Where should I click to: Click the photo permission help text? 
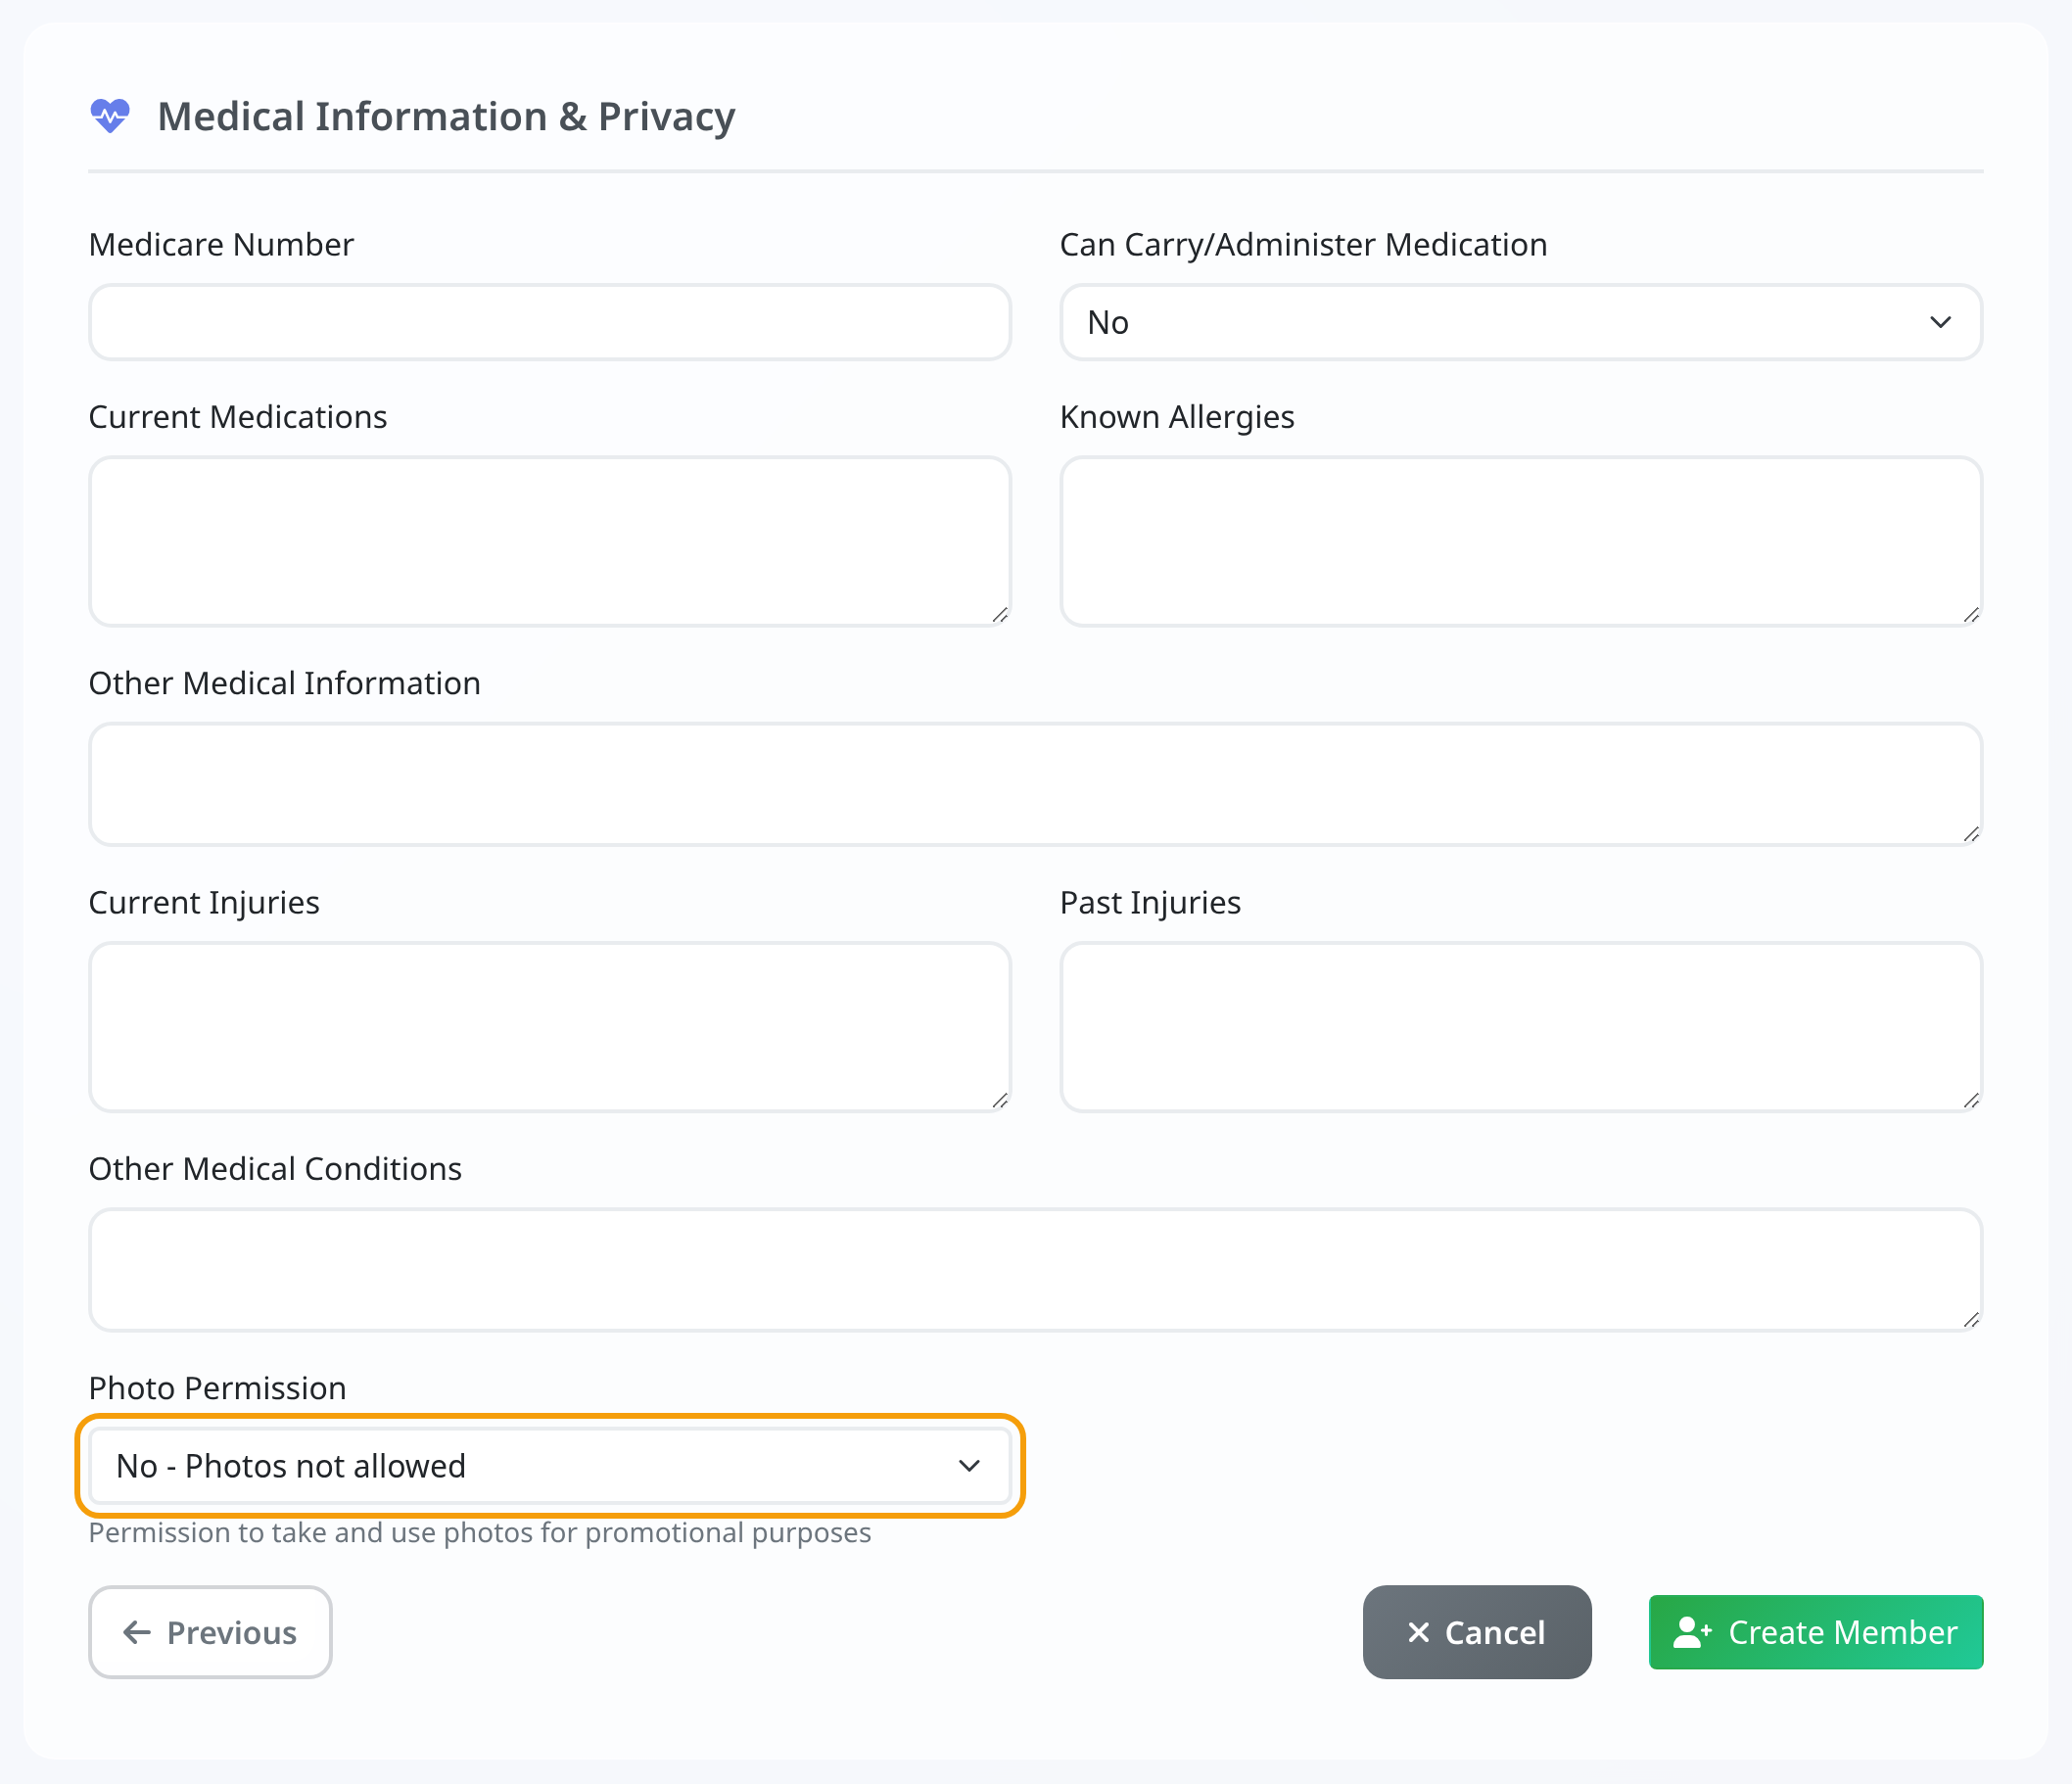click(480, 1533)
